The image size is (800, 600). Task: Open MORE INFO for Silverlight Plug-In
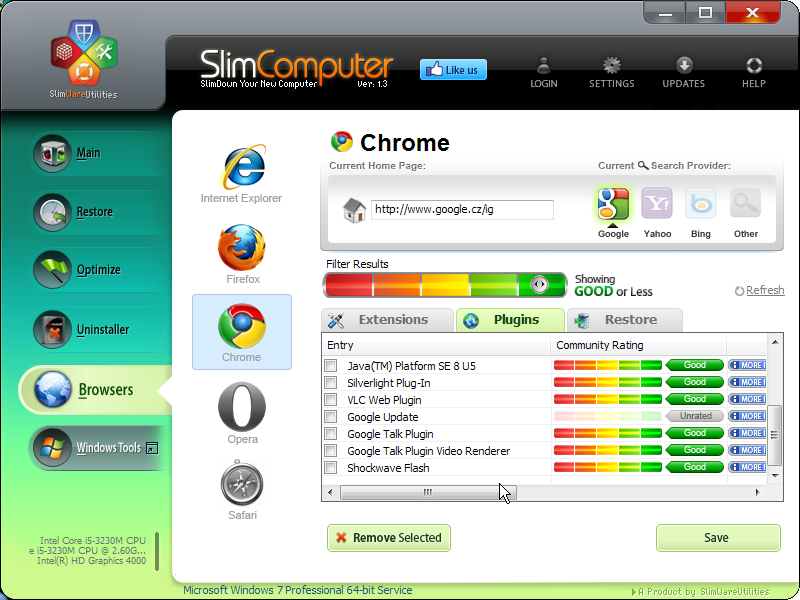point(747,382)
